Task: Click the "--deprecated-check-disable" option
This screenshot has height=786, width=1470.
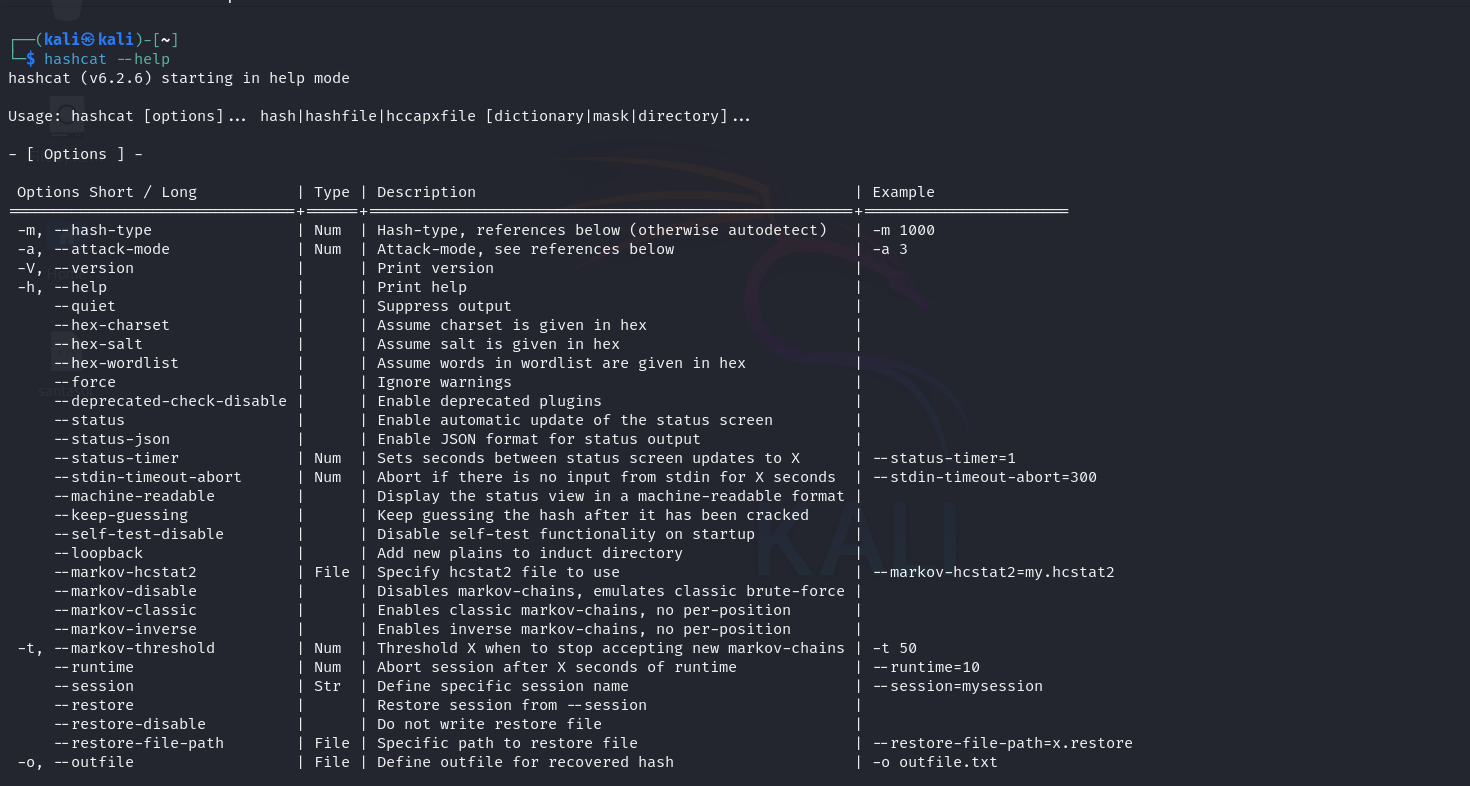Action: tap(170, 401)
